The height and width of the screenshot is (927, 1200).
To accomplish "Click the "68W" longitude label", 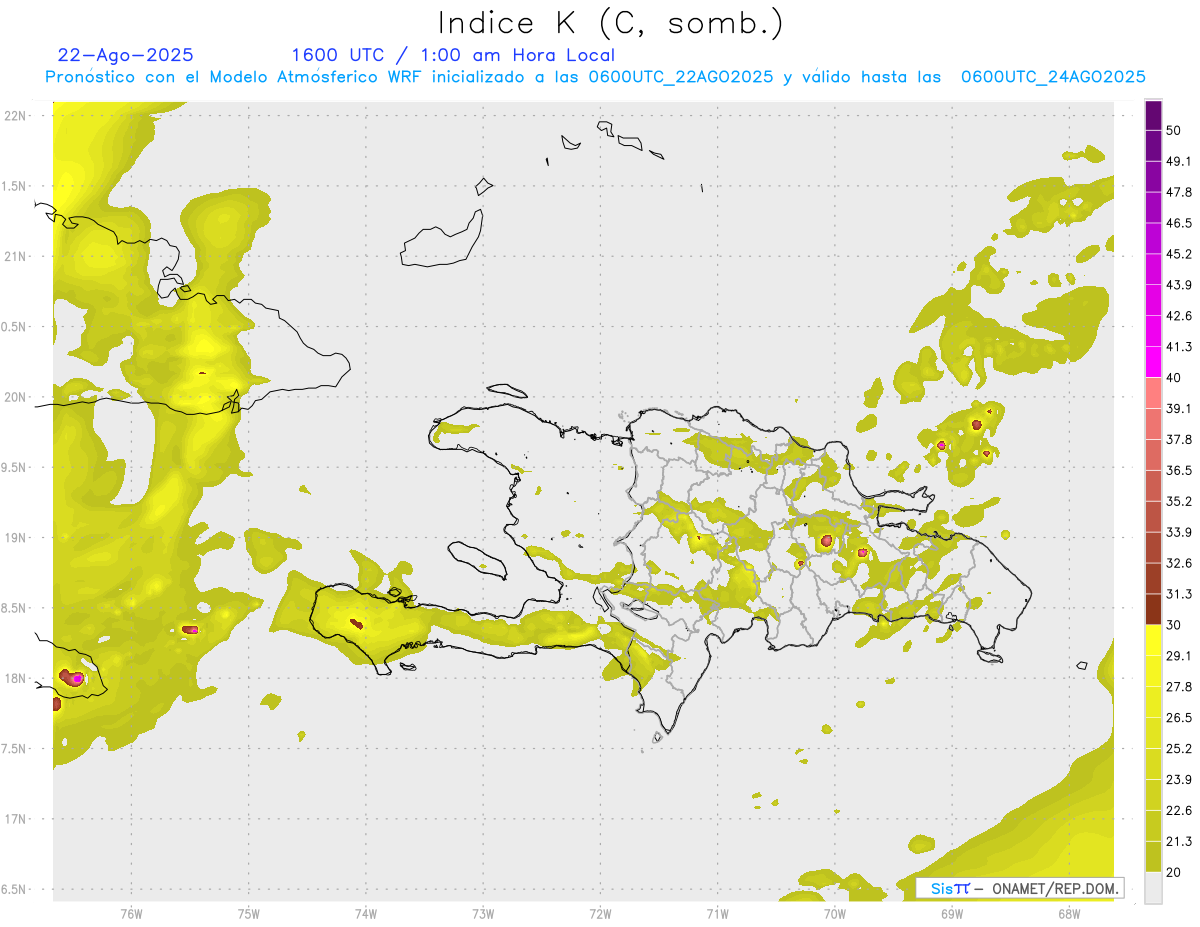I will [x=1069, y=912].
